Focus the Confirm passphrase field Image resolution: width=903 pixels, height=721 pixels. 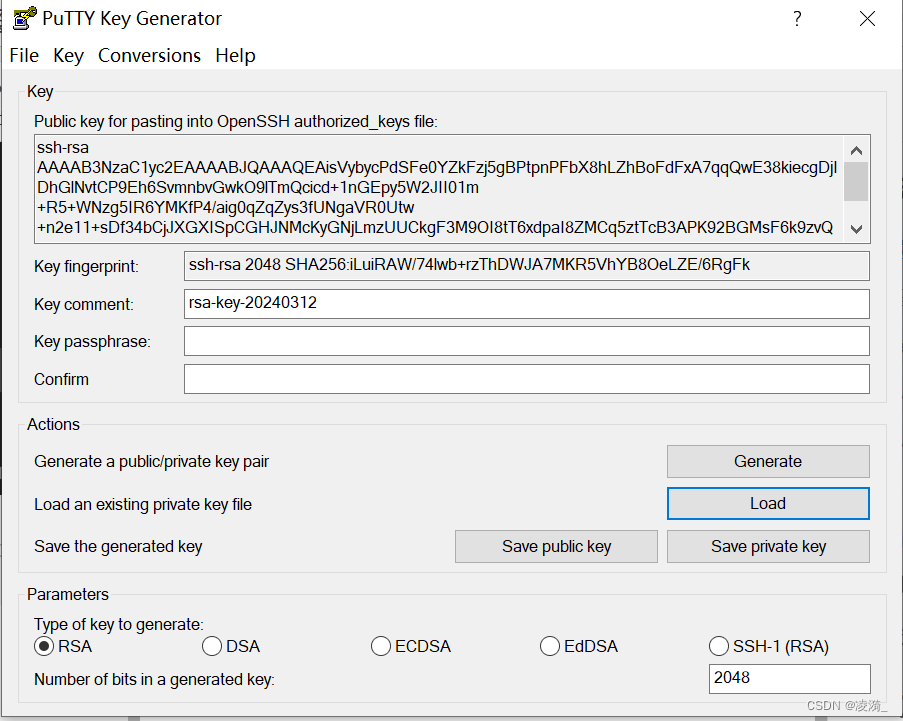[526, 379]
